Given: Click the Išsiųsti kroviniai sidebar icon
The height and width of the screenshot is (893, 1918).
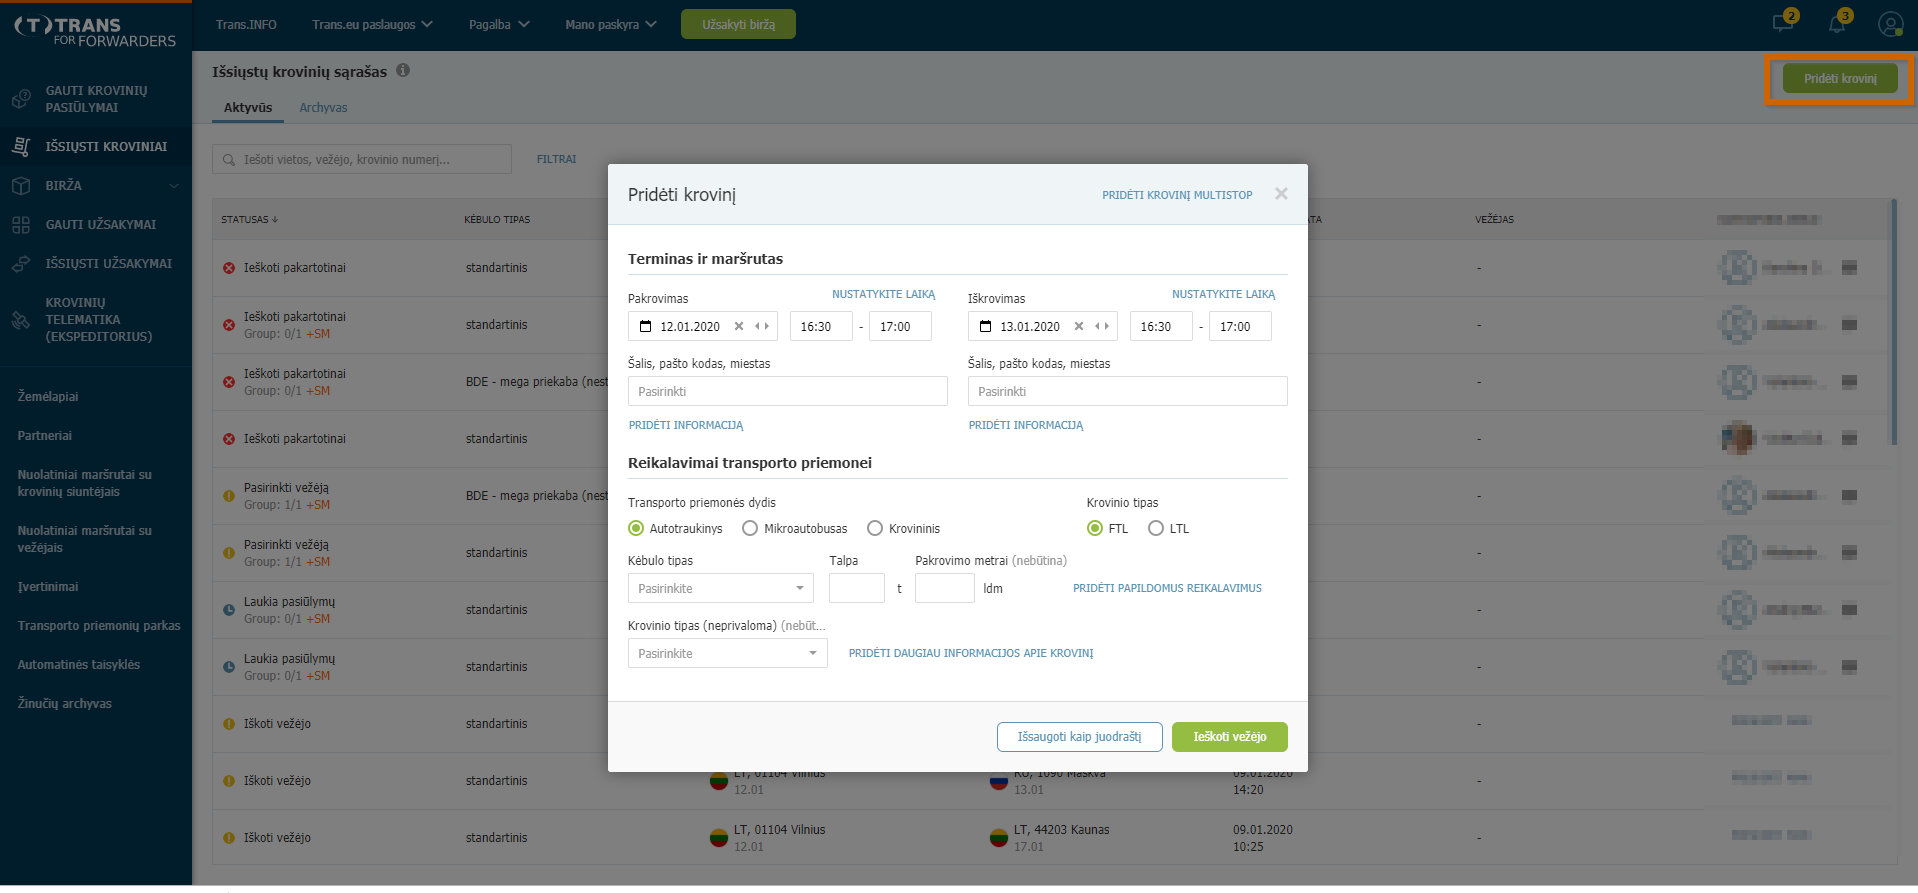Looking at the screenshot, I should point(21,146).
